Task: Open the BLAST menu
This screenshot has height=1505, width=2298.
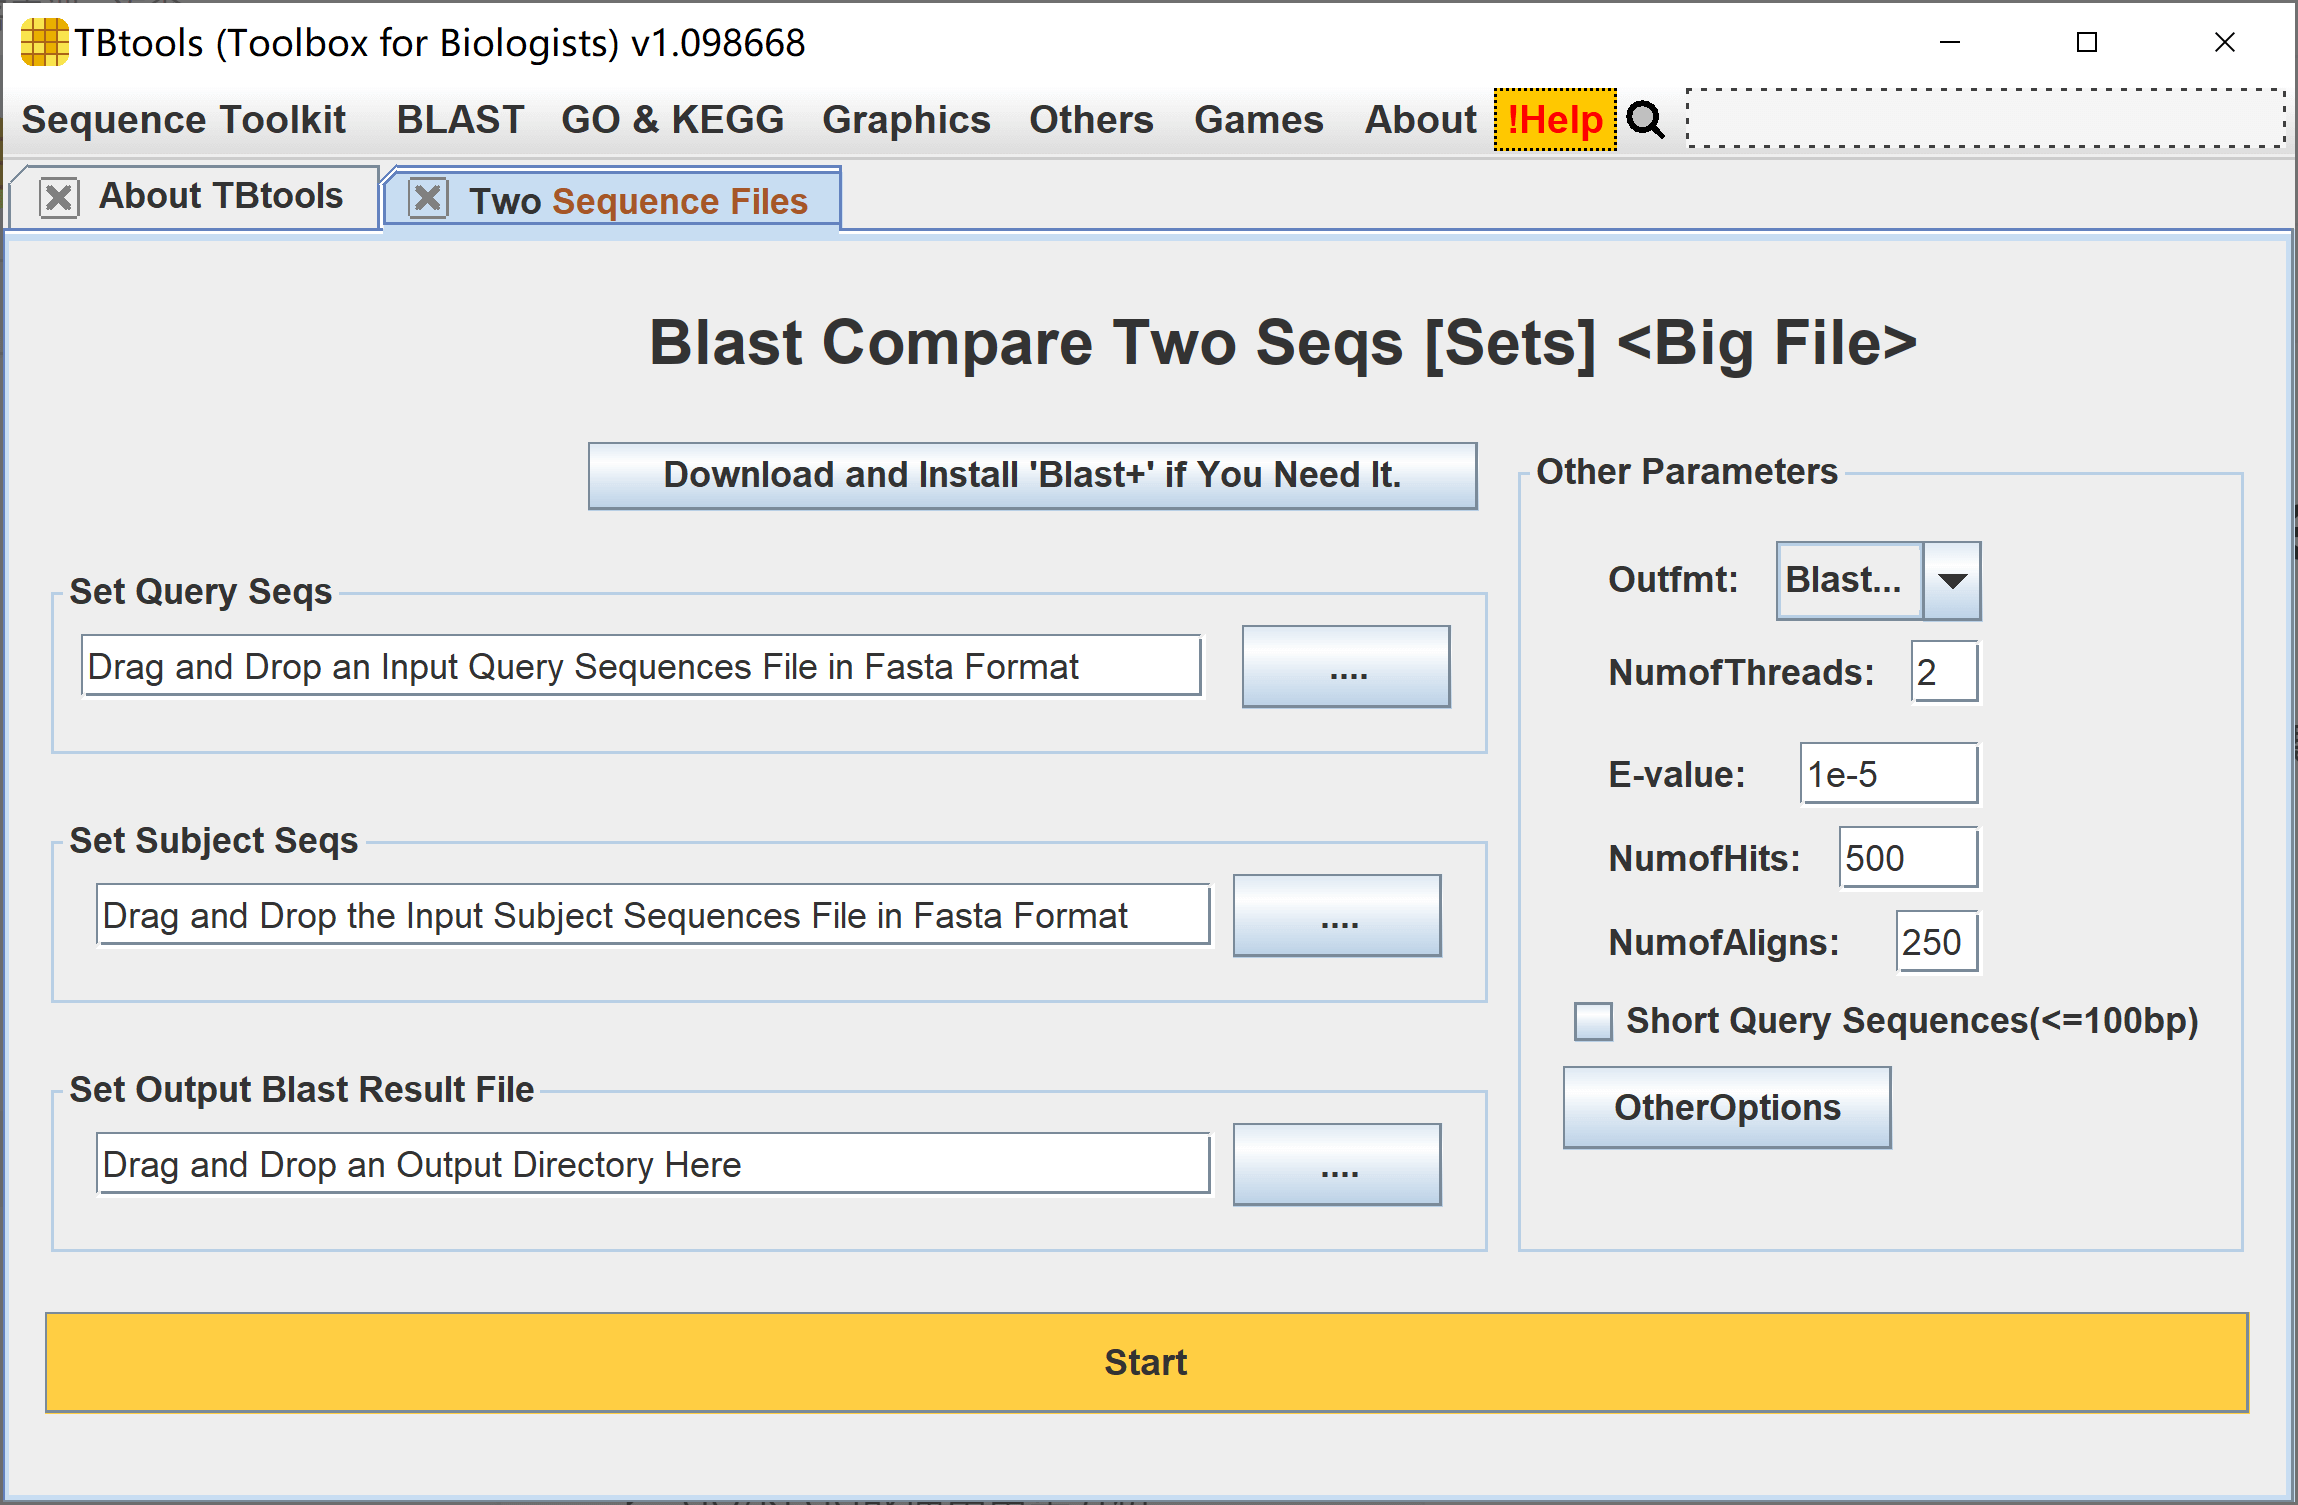Action: [x=460, y=120]
